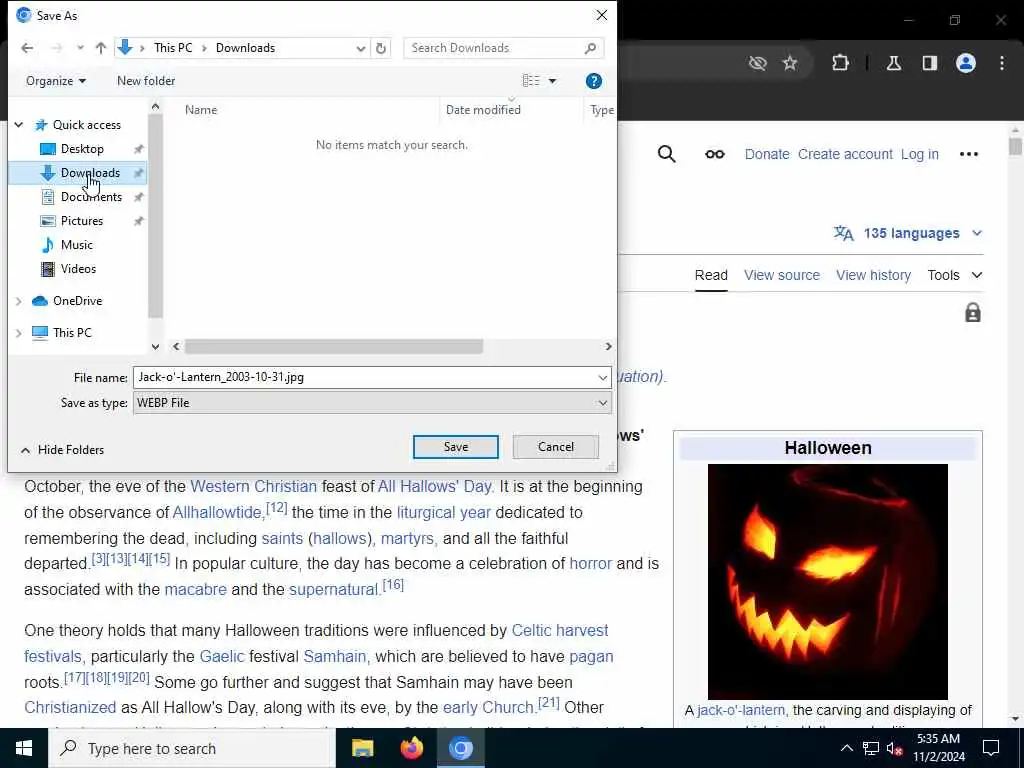The image size is (1024, 768).
Task: Click taskbar search box
Action: point(192,748)
